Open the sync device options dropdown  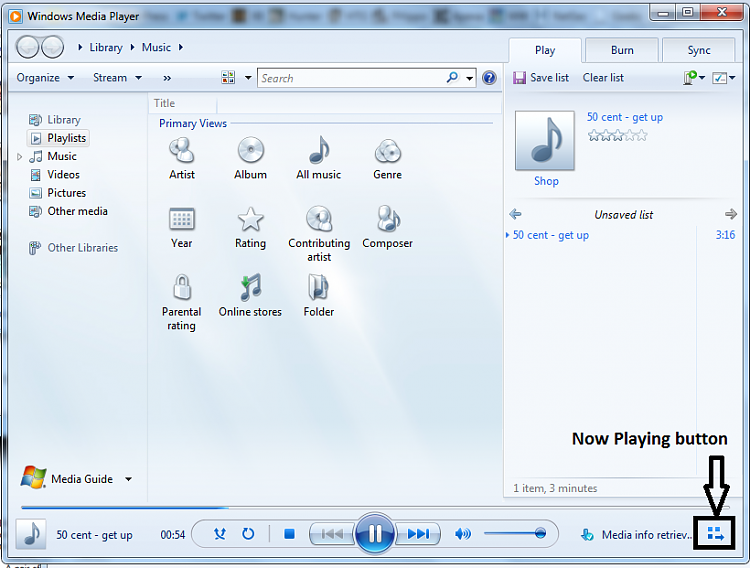[694, 77]
